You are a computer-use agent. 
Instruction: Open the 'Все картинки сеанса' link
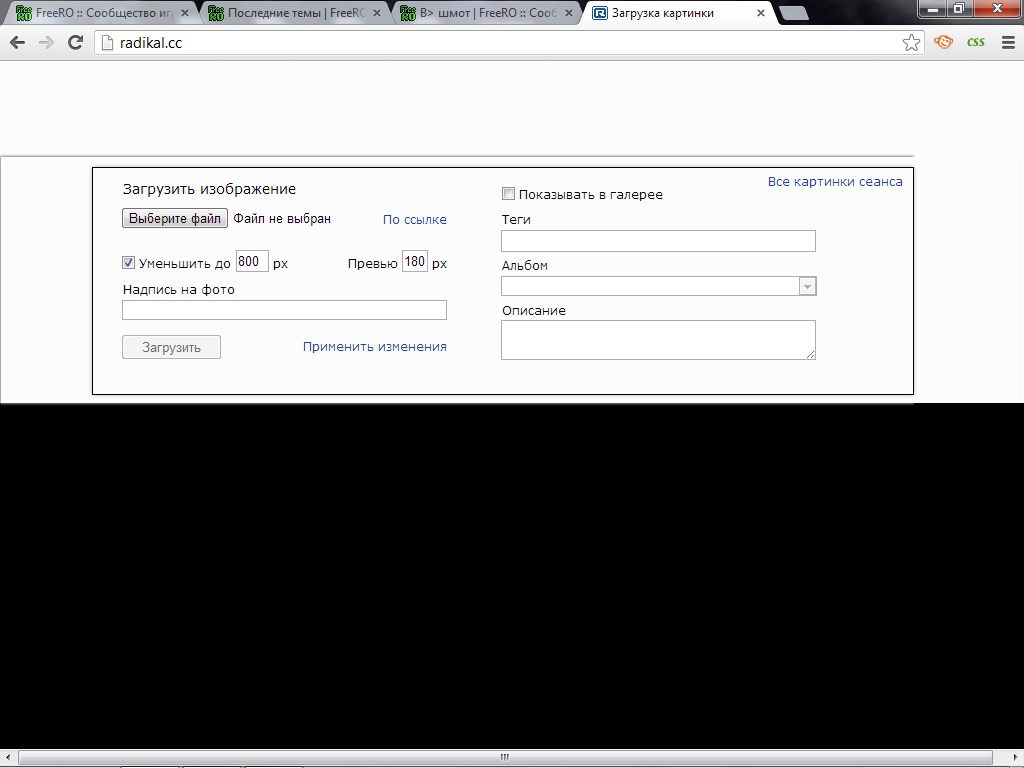point(835,182)
